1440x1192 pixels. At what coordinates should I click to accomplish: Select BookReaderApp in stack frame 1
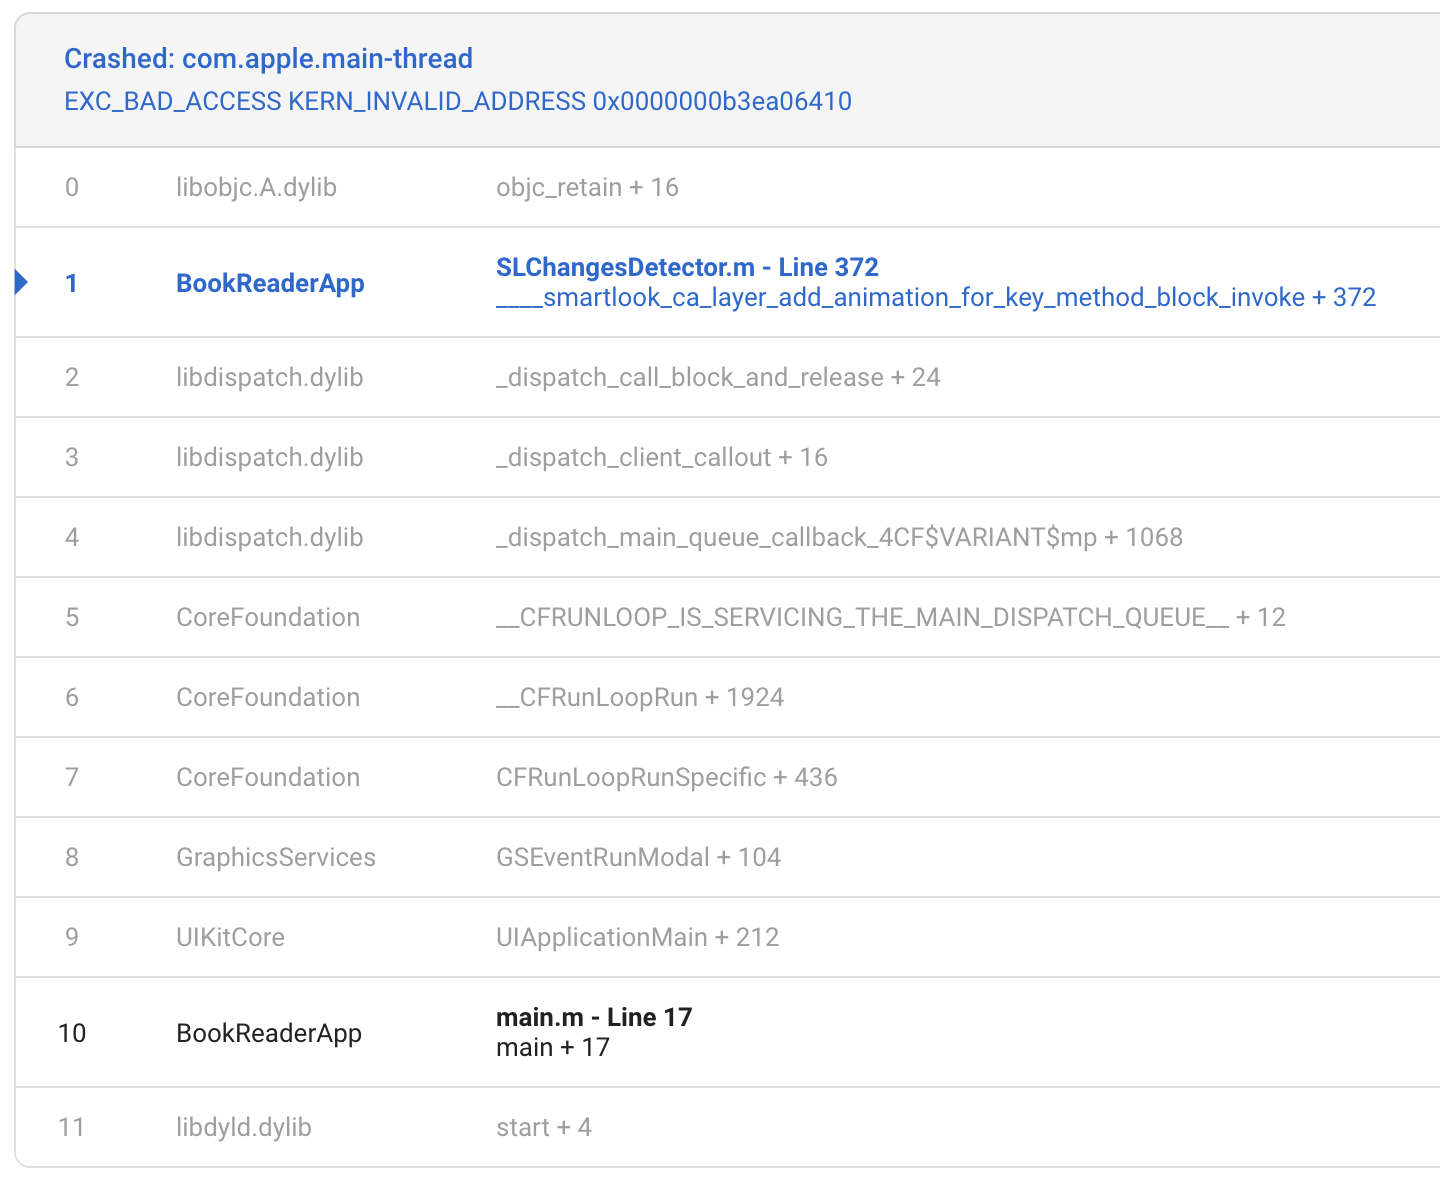(270, 283)
